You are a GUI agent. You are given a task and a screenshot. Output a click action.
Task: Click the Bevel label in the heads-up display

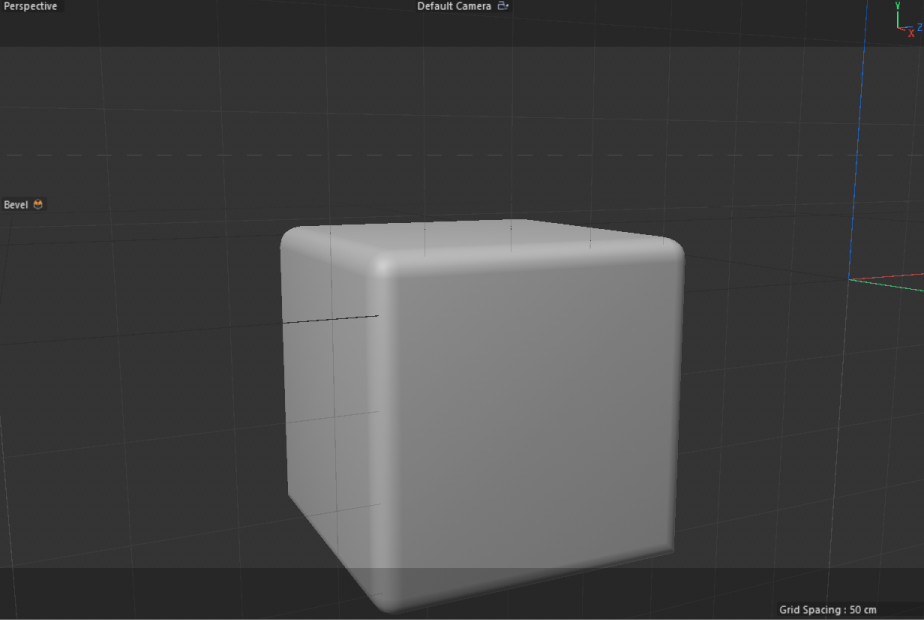tap(15, 204)
